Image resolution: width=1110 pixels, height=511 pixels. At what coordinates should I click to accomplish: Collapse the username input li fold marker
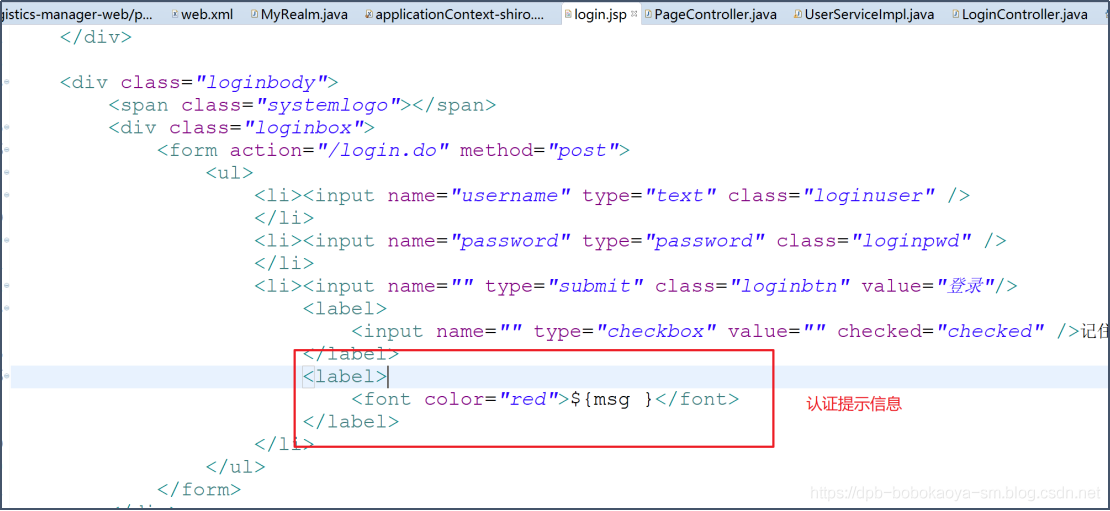6,196
